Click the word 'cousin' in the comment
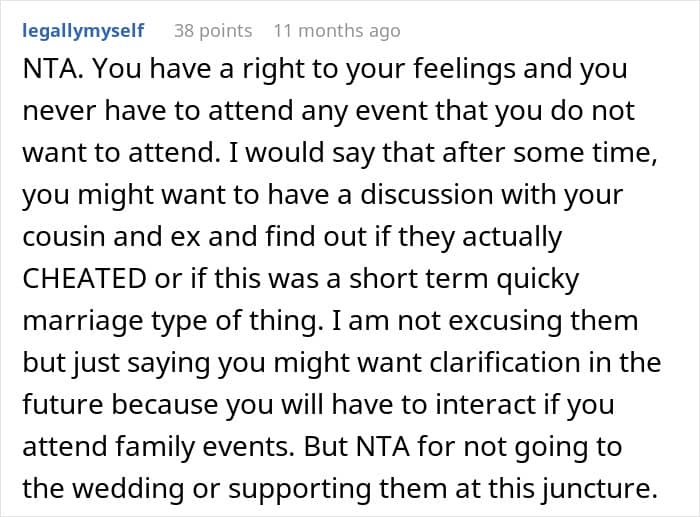Viewport: 700px width, 517px height. pyautogui.click(x=64, y=237)
